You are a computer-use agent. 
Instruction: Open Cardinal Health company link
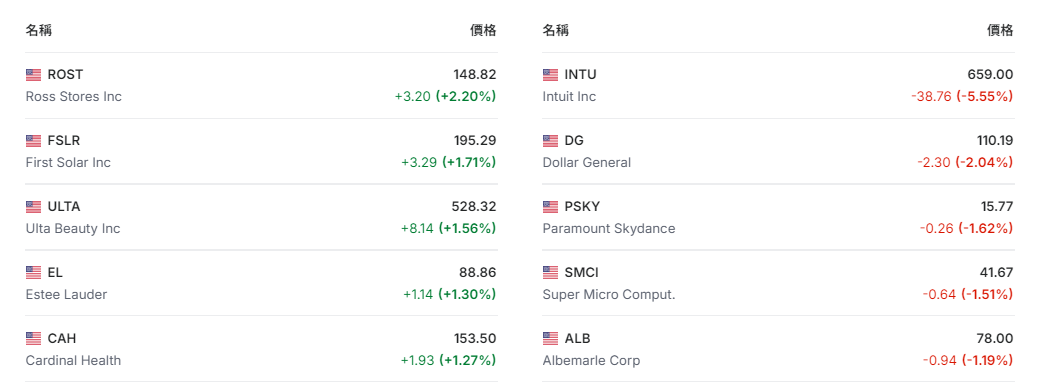click(74, 360)
